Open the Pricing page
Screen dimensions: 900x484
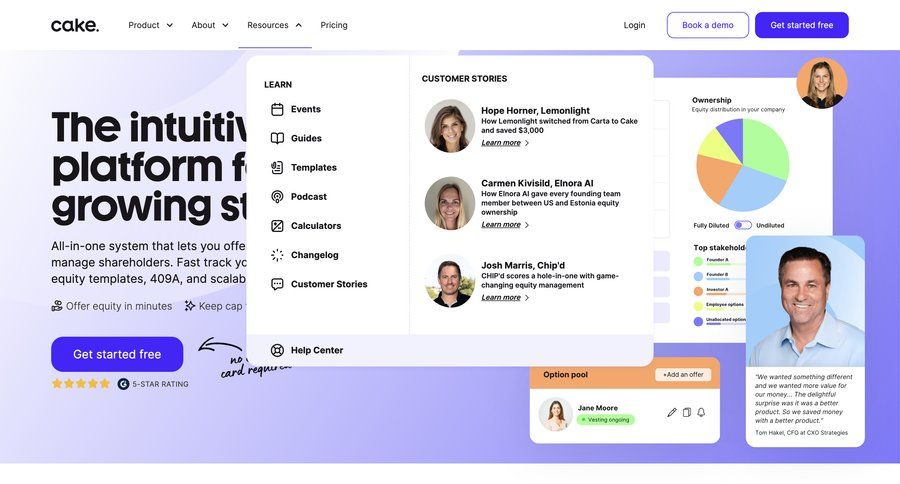coord(334,25)
